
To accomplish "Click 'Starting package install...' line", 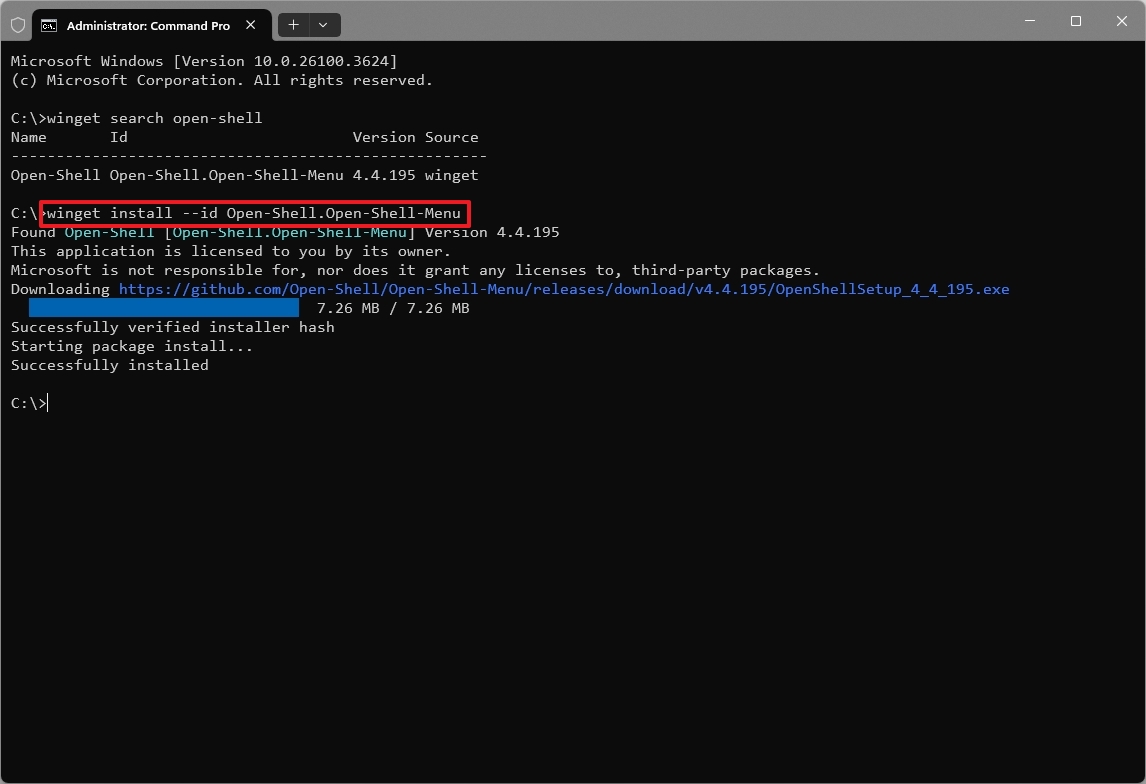I will 132,346.
